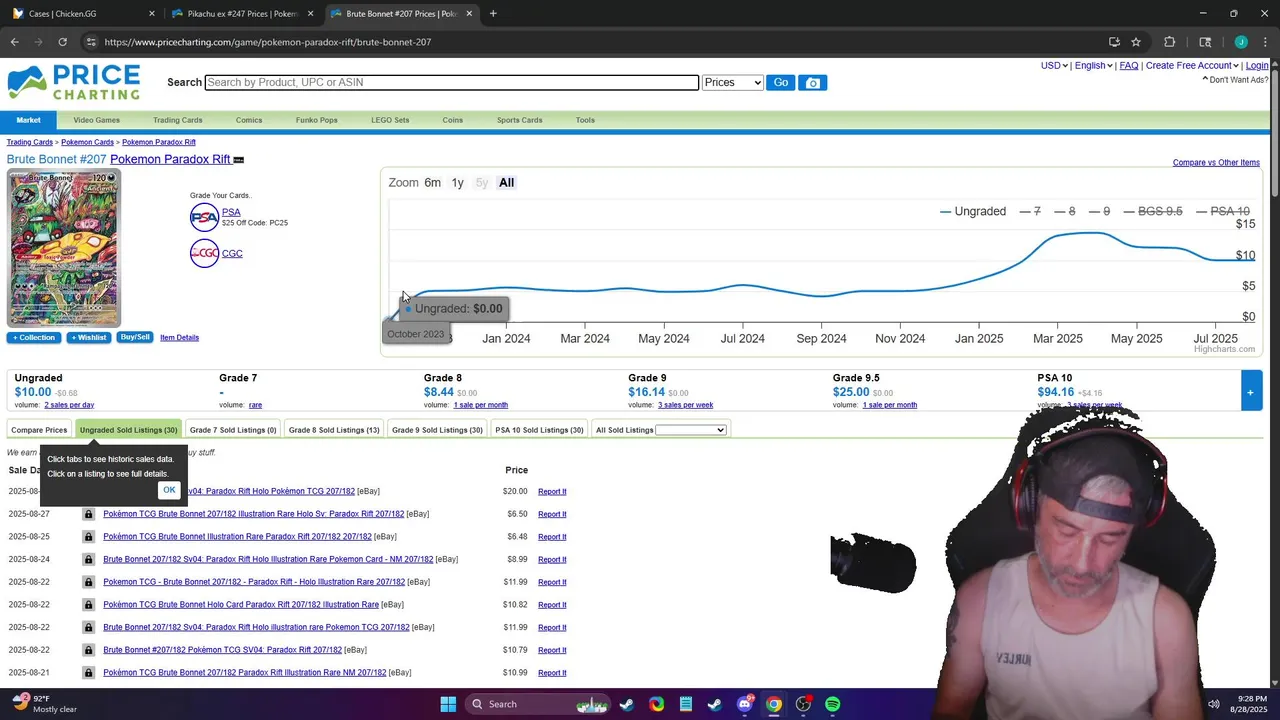
Task: Toggle the grade 8 series in chart legend
Action: (1065, 211)
